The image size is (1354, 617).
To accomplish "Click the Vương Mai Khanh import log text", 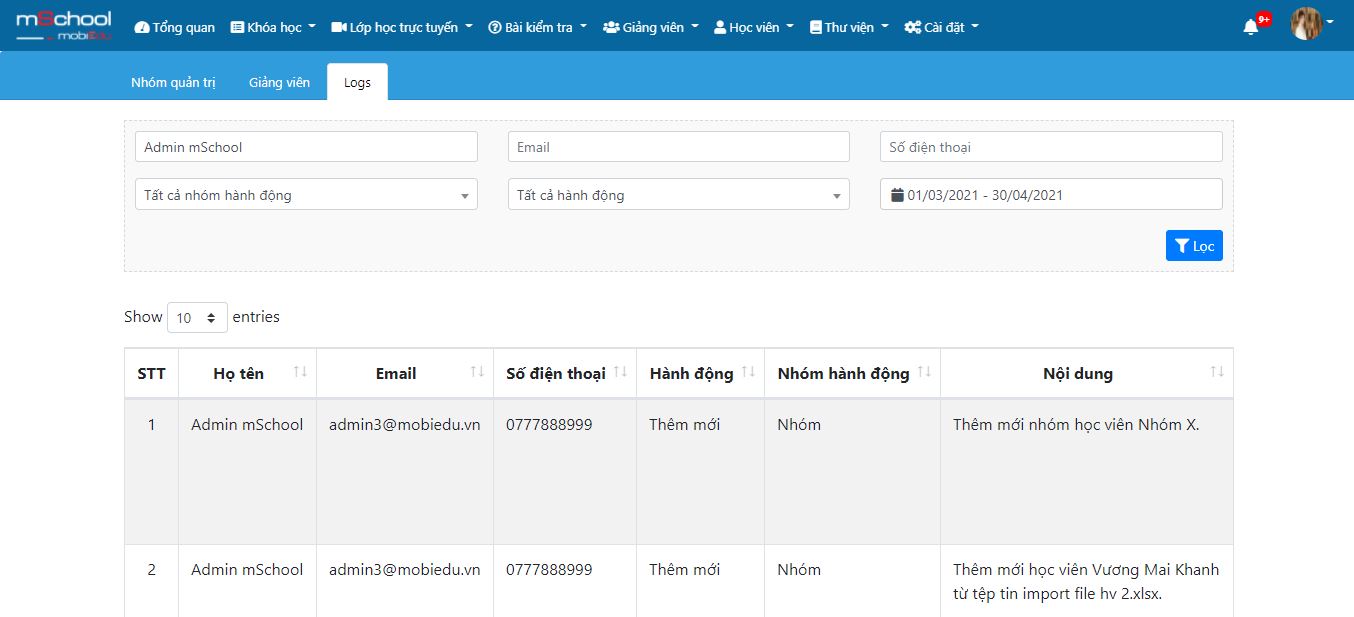I will coord(1086,581).
